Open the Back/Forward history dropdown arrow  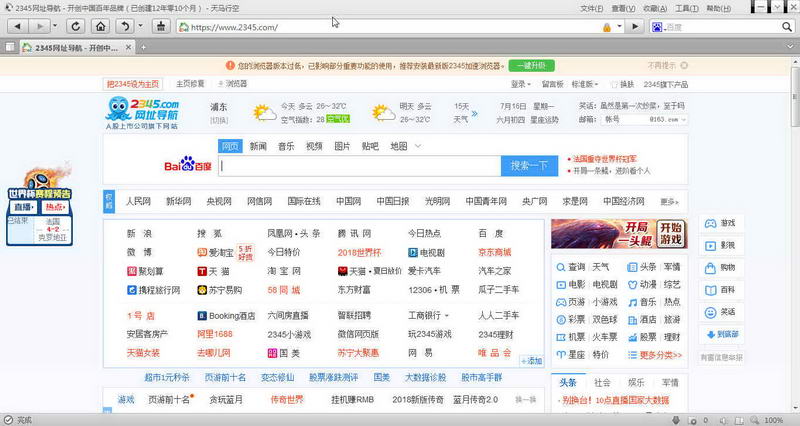click(x=55, y=27)
